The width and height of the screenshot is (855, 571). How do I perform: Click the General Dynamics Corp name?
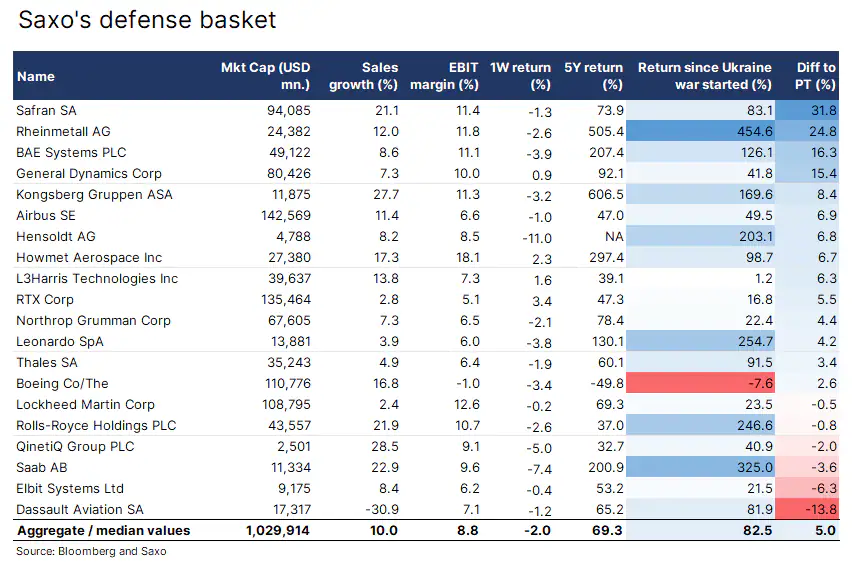point(89,173)
